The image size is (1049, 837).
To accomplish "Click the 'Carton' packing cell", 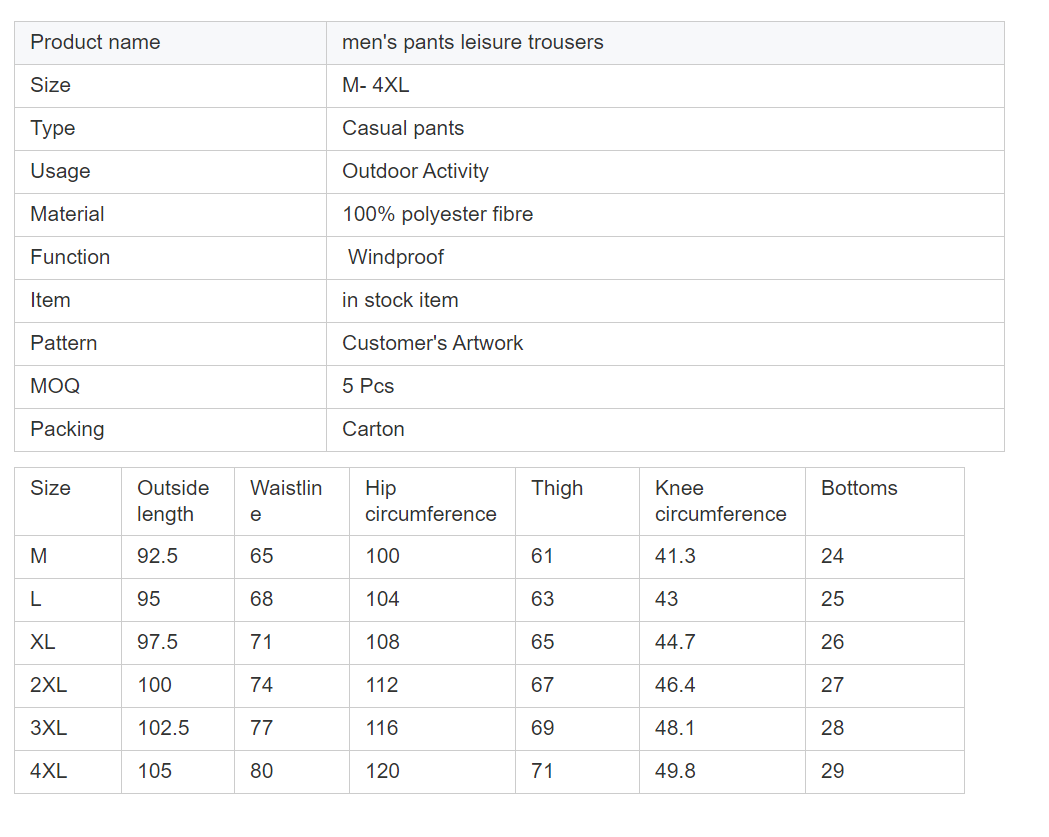I will (x=373, y=429).
